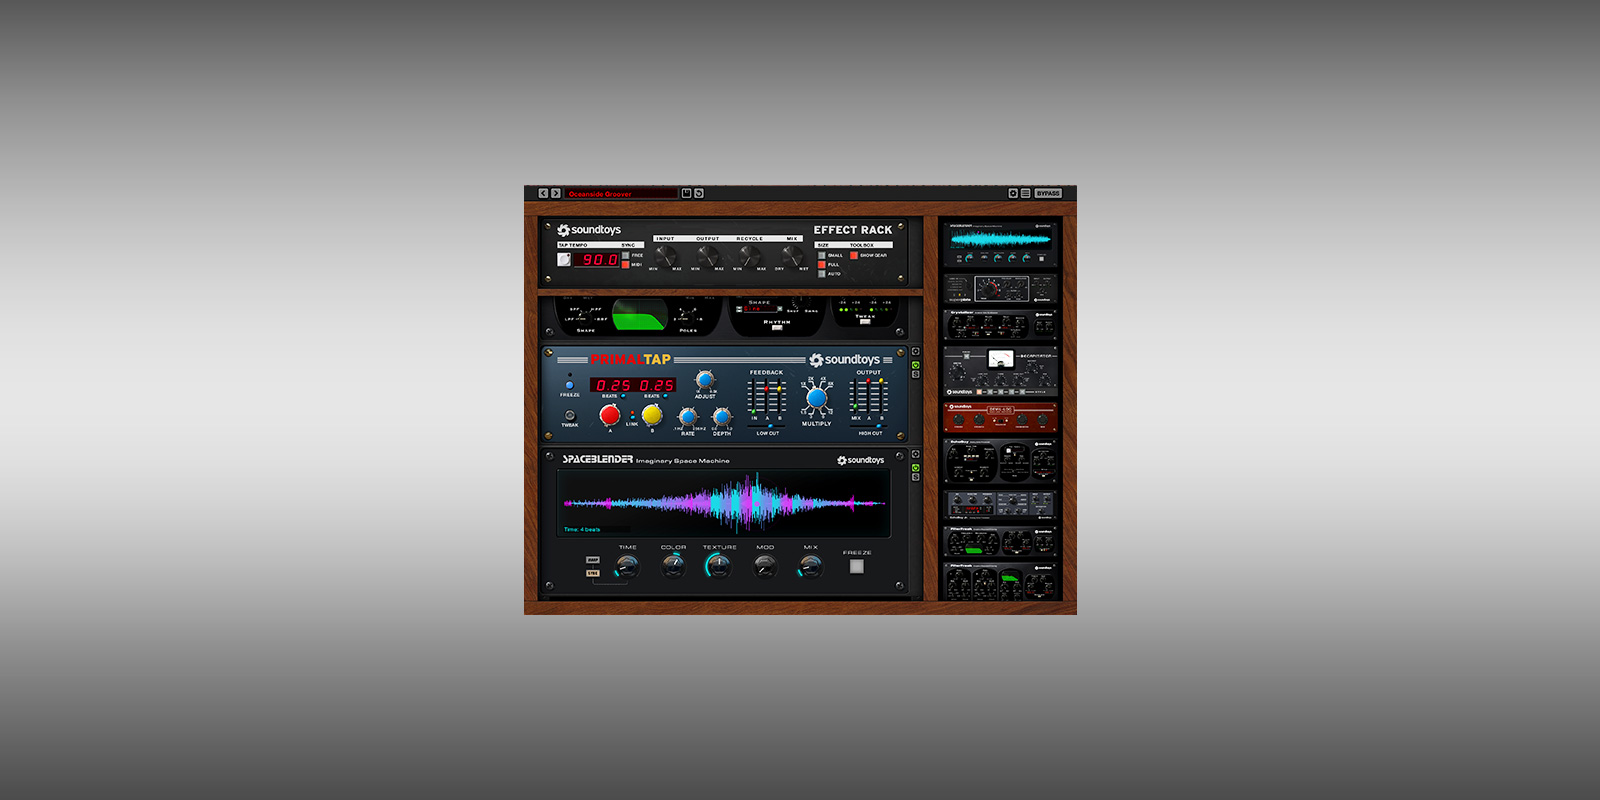Image resolution: width=1600 pixels, height=800 pixels.
Task: Click the yellow B delay knob
Action: [x=652, y=414]
